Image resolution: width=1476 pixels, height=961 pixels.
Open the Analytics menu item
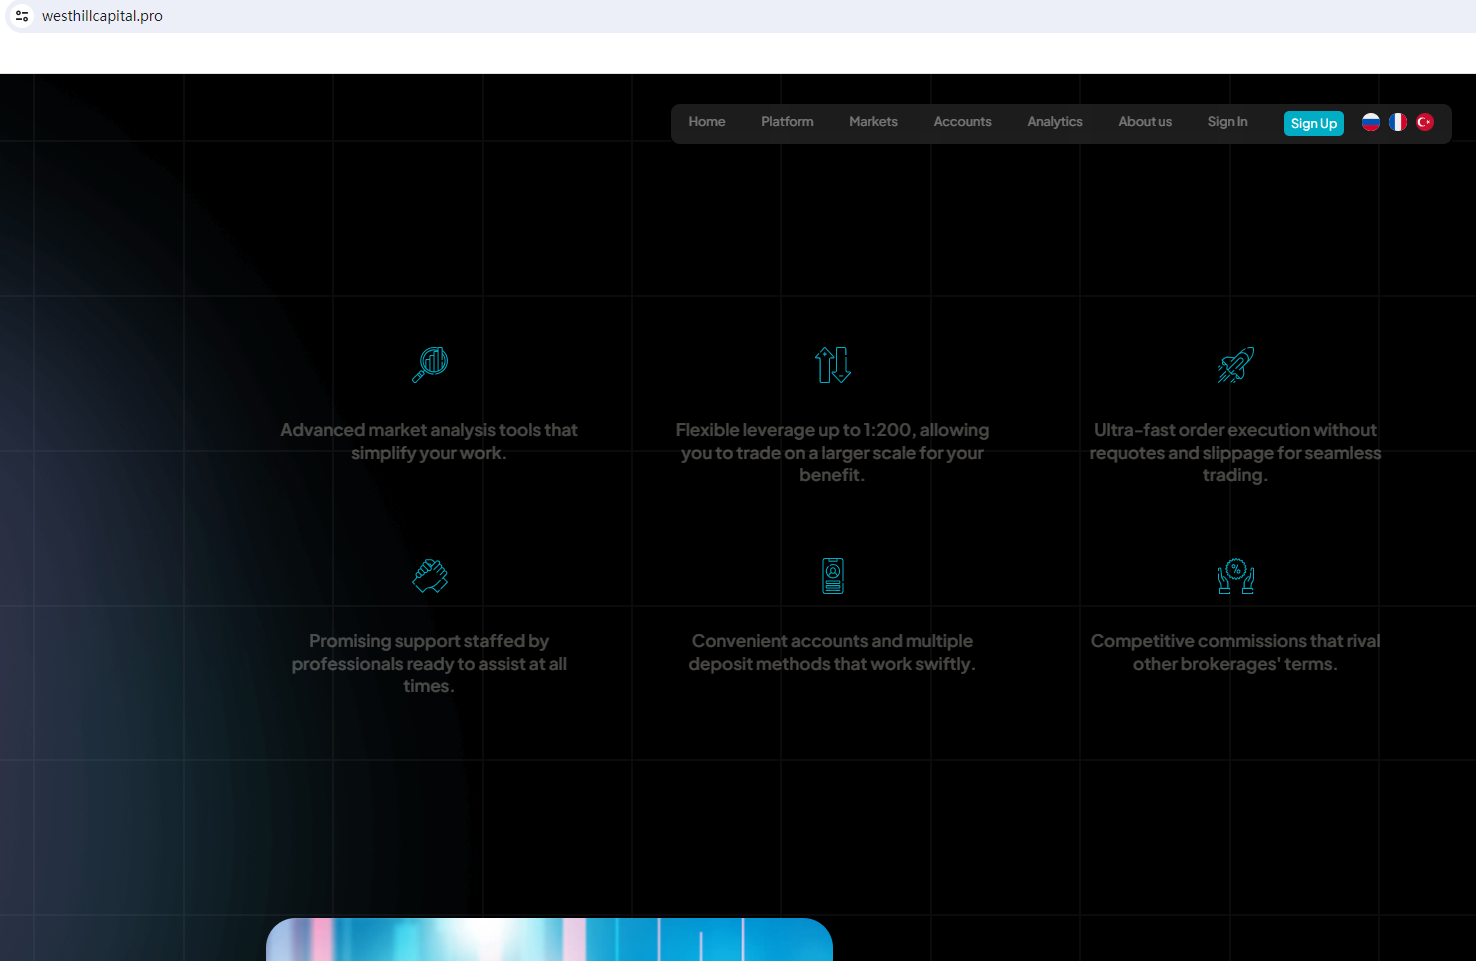(x=1055, y=122)
